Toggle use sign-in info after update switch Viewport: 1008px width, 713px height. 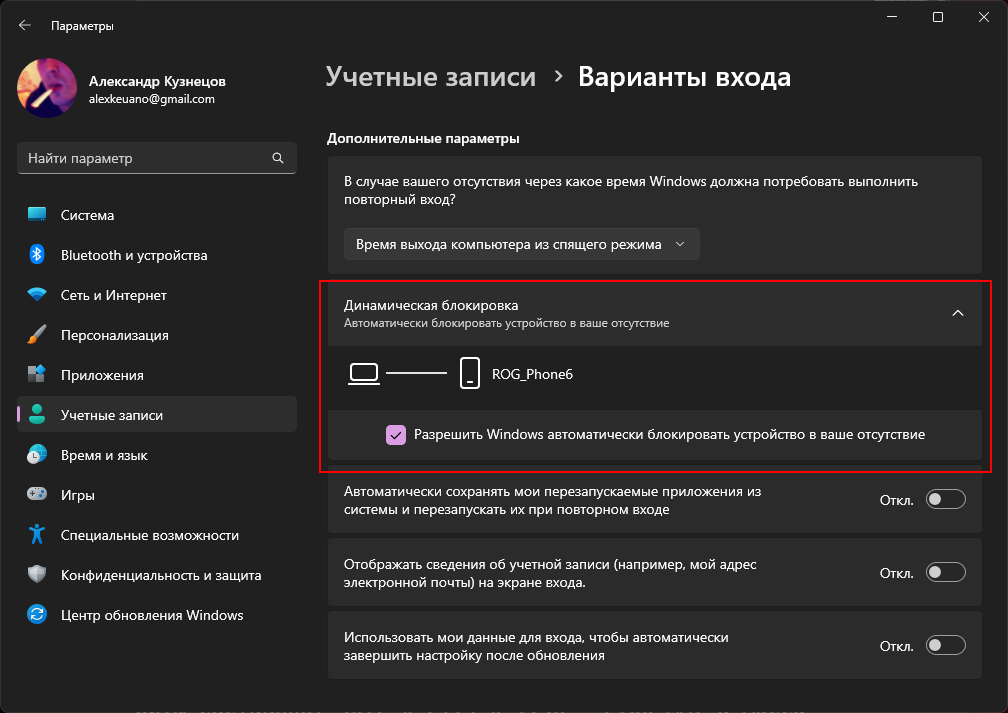point(945,646)
